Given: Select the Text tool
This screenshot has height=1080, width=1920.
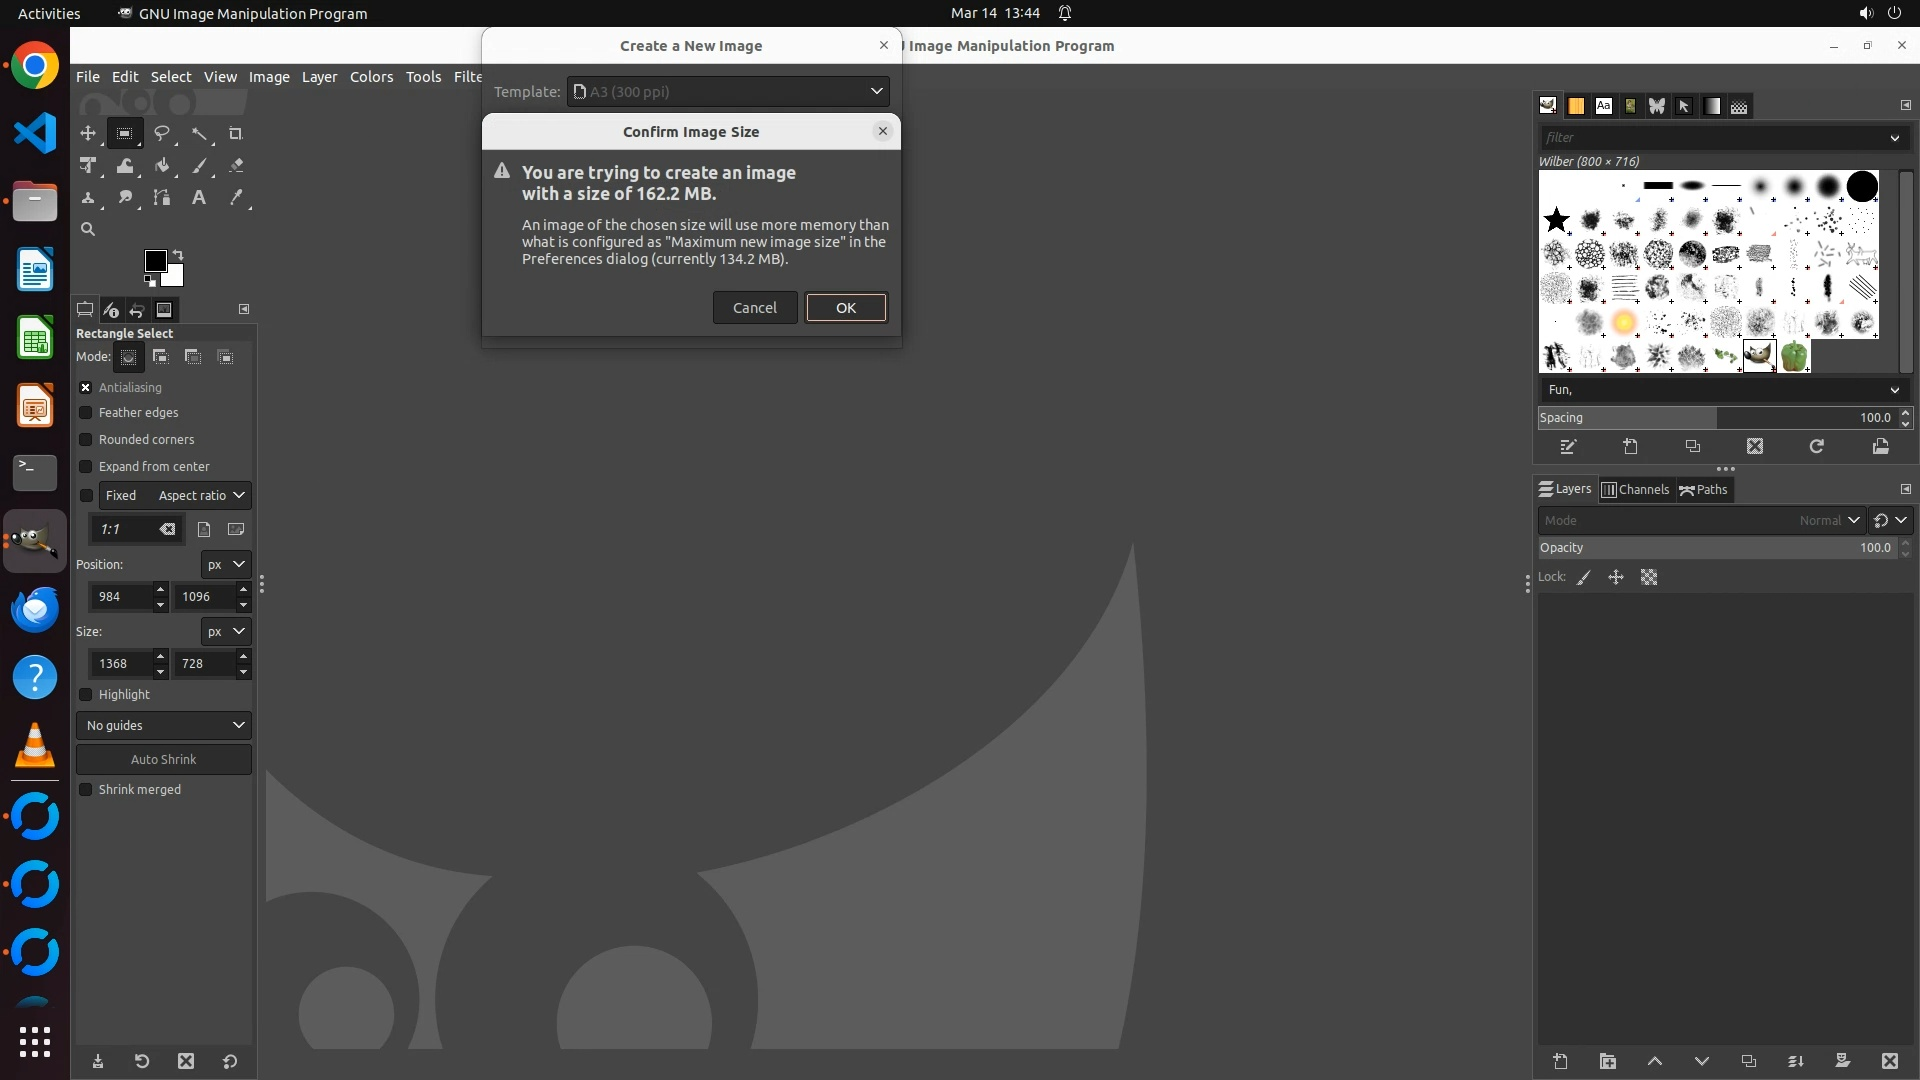Looking at the screenshot, I should pos(199,197).
